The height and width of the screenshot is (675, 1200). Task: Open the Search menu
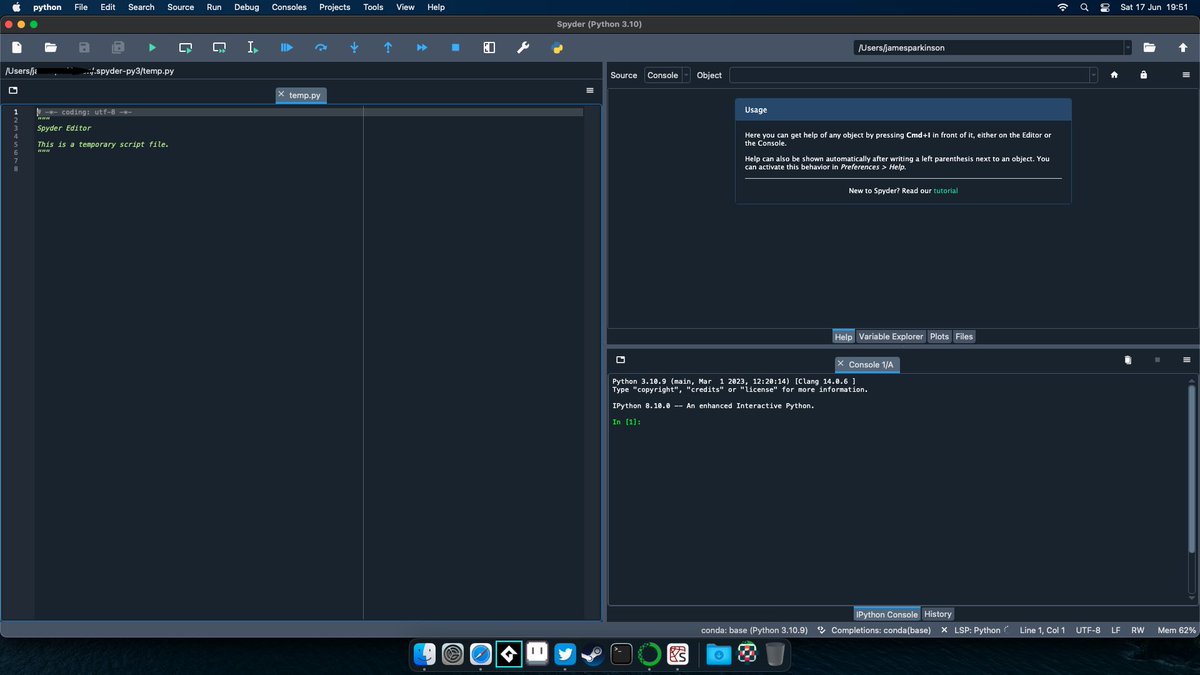141,7
